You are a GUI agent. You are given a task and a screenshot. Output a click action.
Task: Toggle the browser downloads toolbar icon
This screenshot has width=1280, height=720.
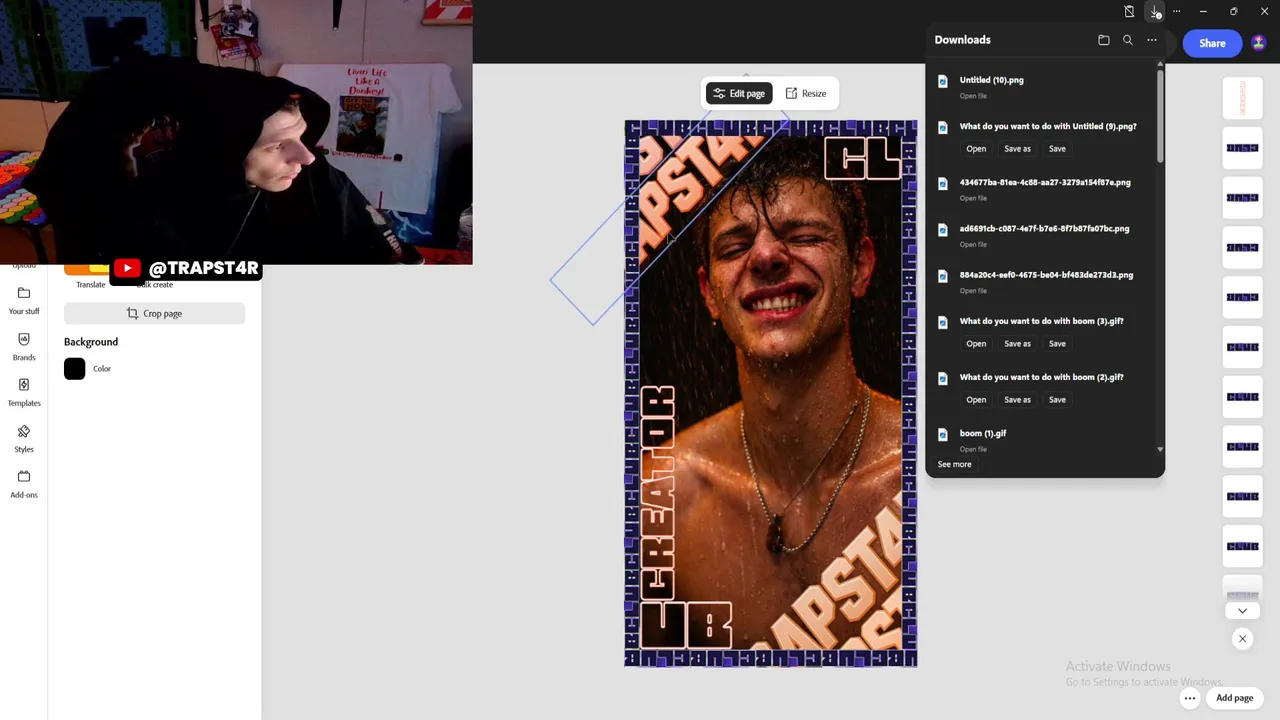[x=1155, y=11]
